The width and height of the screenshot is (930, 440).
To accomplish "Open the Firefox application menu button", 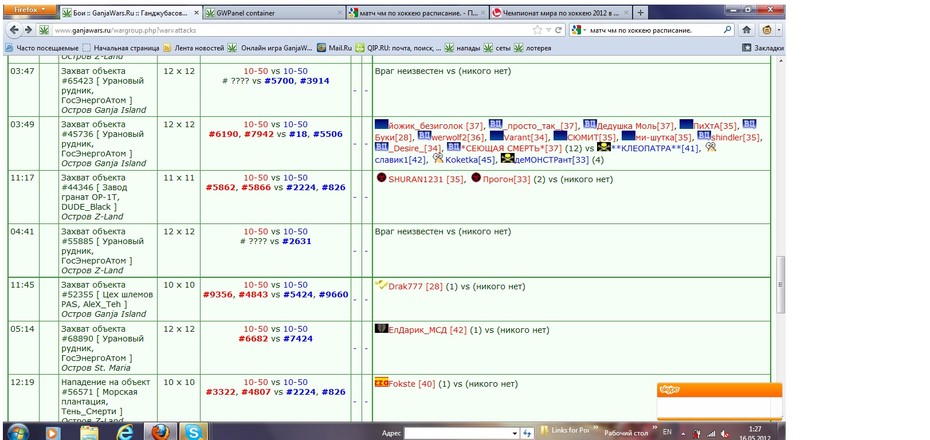I will [x=30, y=10].
